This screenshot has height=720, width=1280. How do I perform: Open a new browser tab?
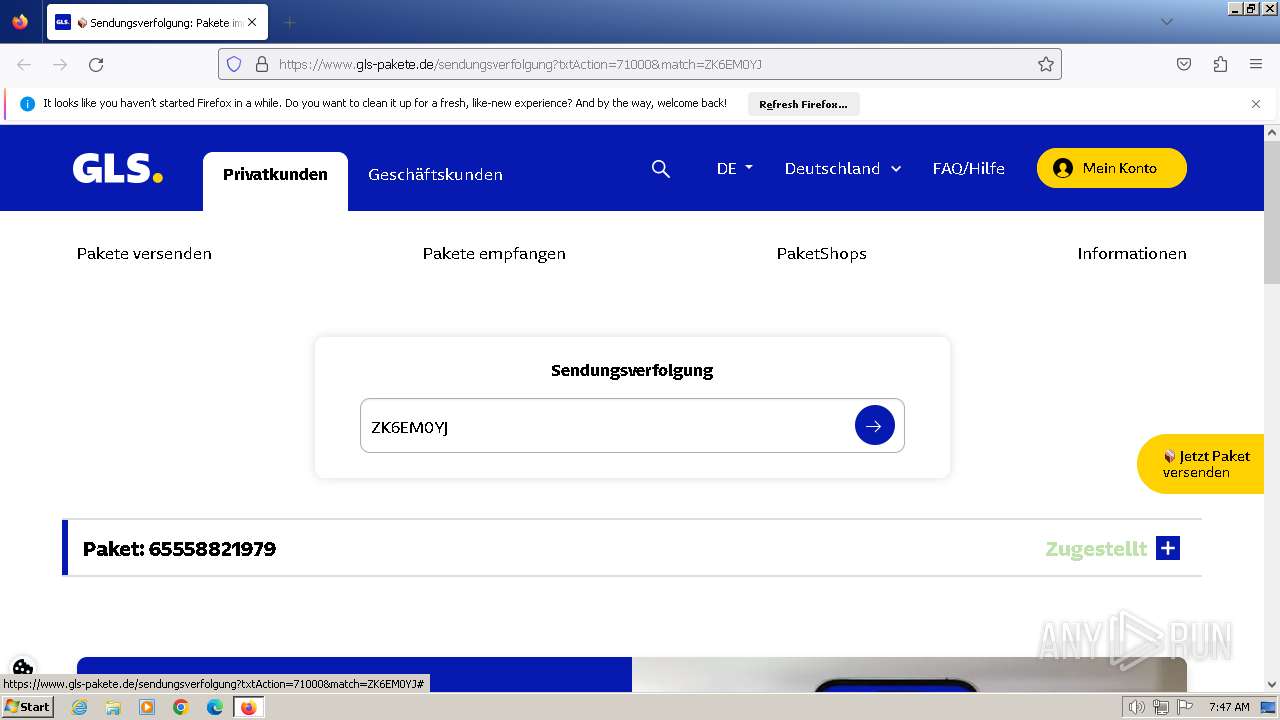pyautogui.click(x=289, y=22)
